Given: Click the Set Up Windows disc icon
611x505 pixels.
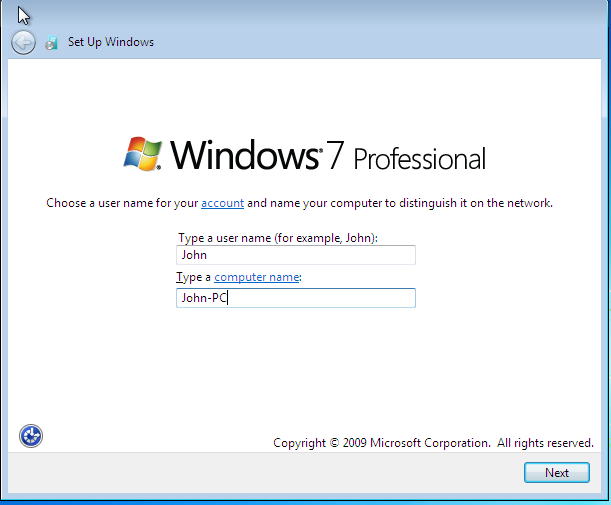Looking at the screenshot, I should pos(51,42).
